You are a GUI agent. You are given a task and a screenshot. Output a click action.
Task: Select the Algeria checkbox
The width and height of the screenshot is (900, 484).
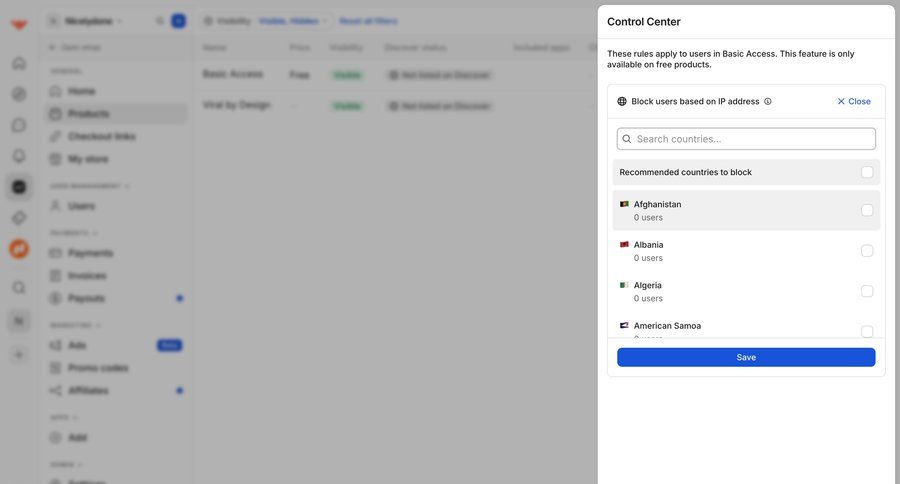(867, 291)
